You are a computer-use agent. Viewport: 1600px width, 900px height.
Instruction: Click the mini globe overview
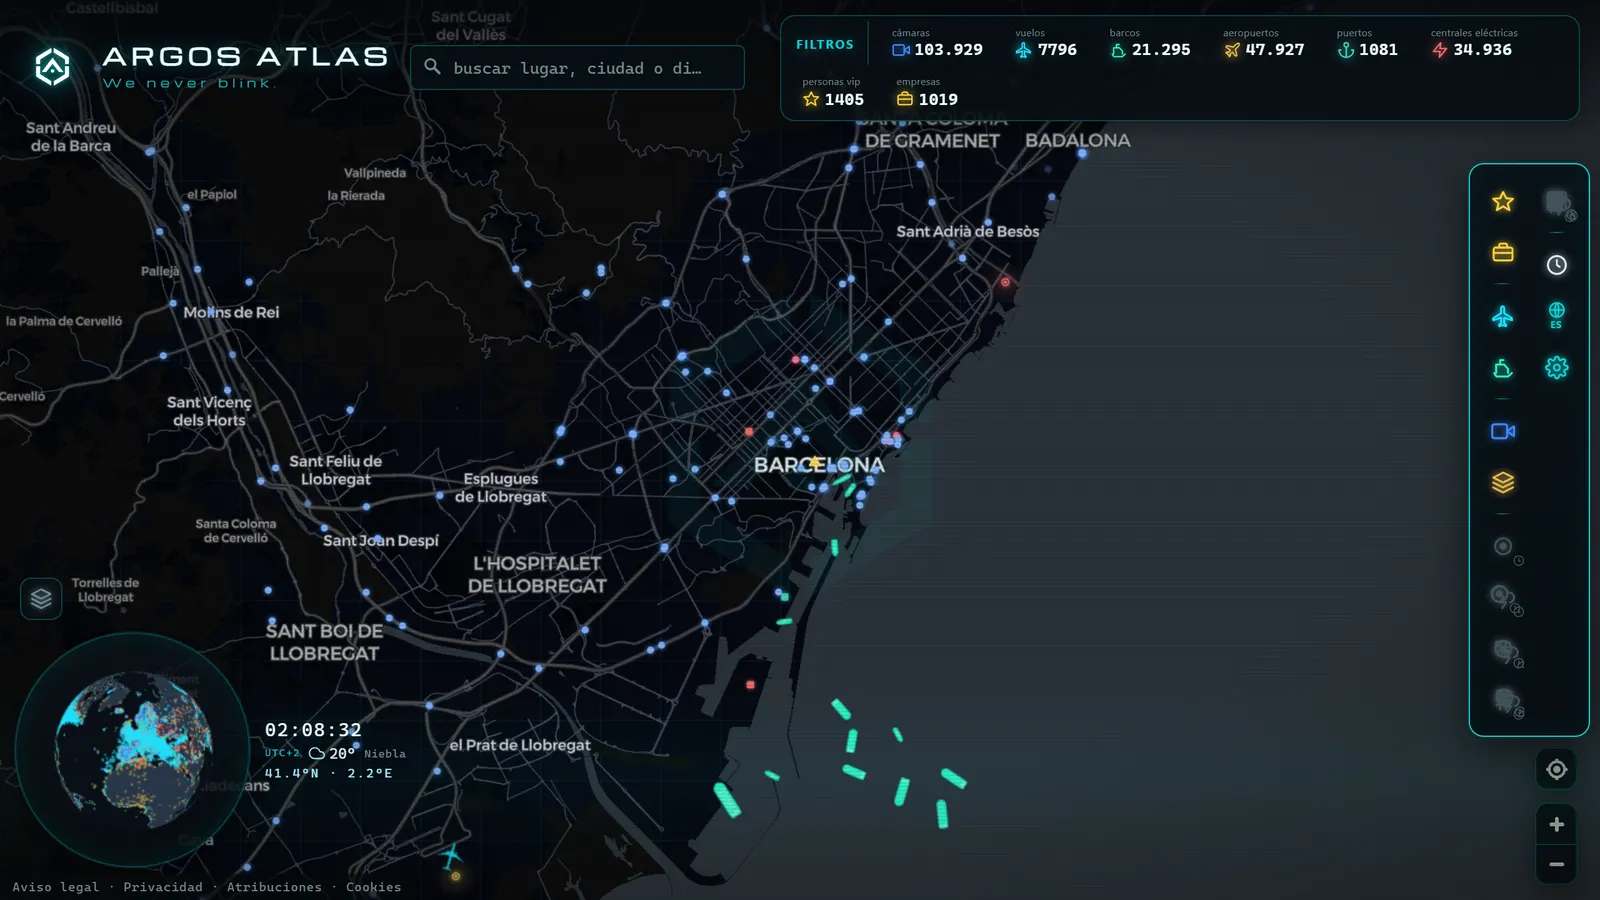132,750
